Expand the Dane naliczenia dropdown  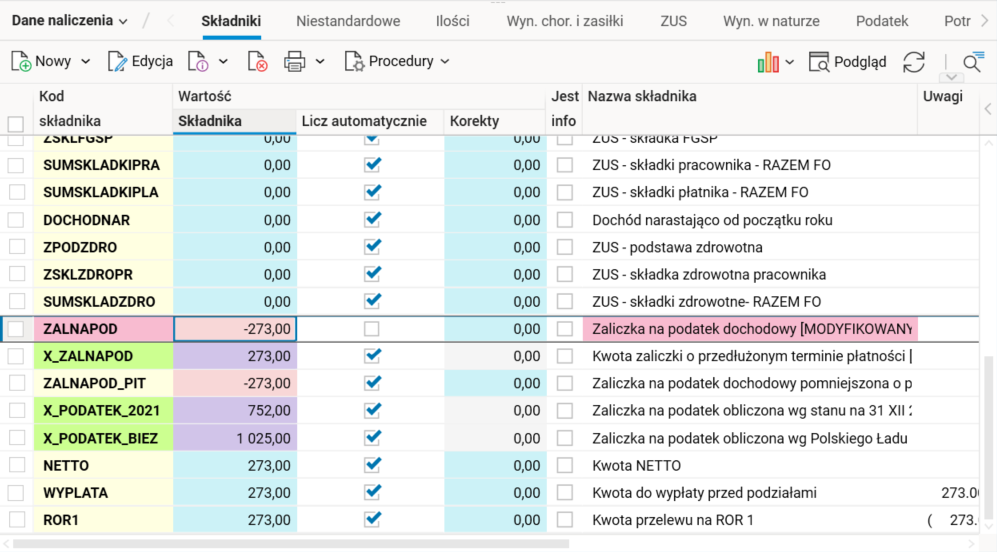[x=69, y=20]
